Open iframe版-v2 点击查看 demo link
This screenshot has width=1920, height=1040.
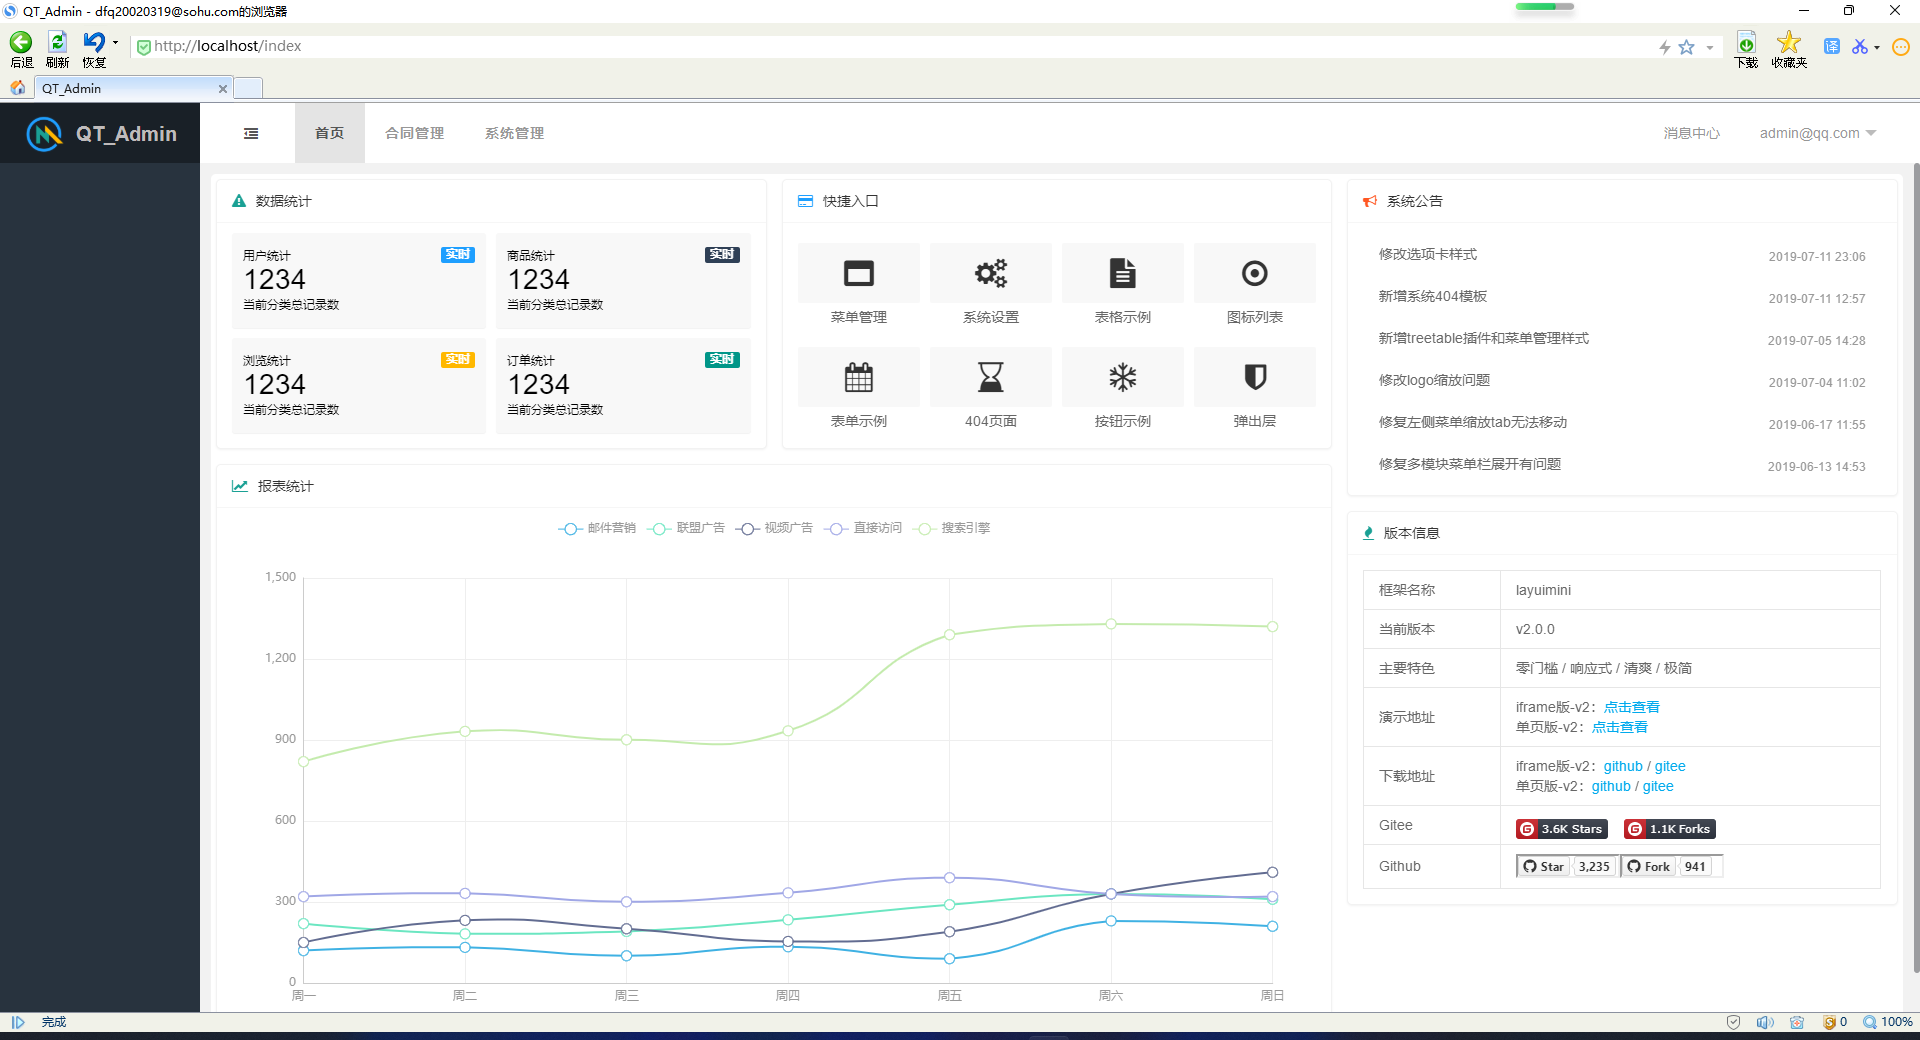(x=1631, y=707)
